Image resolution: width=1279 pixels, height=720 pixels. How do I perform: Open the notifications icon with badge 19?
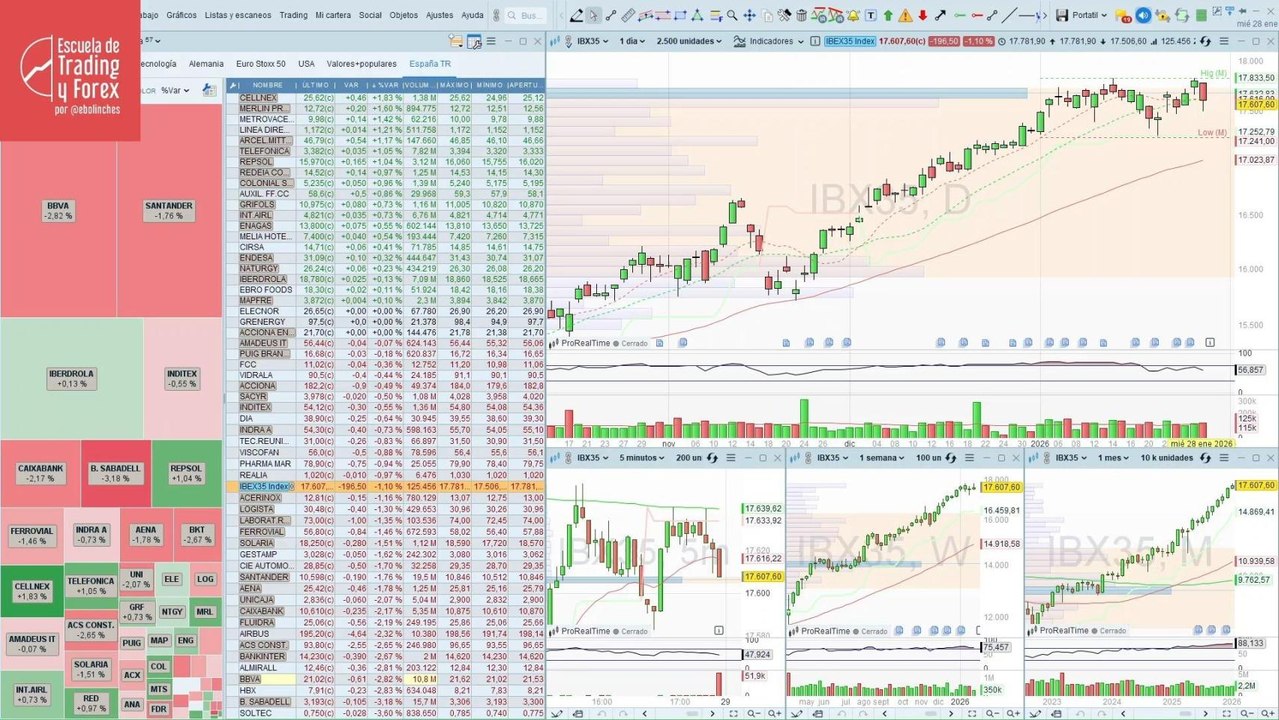pyautogui.click(x=1123, y=16)
